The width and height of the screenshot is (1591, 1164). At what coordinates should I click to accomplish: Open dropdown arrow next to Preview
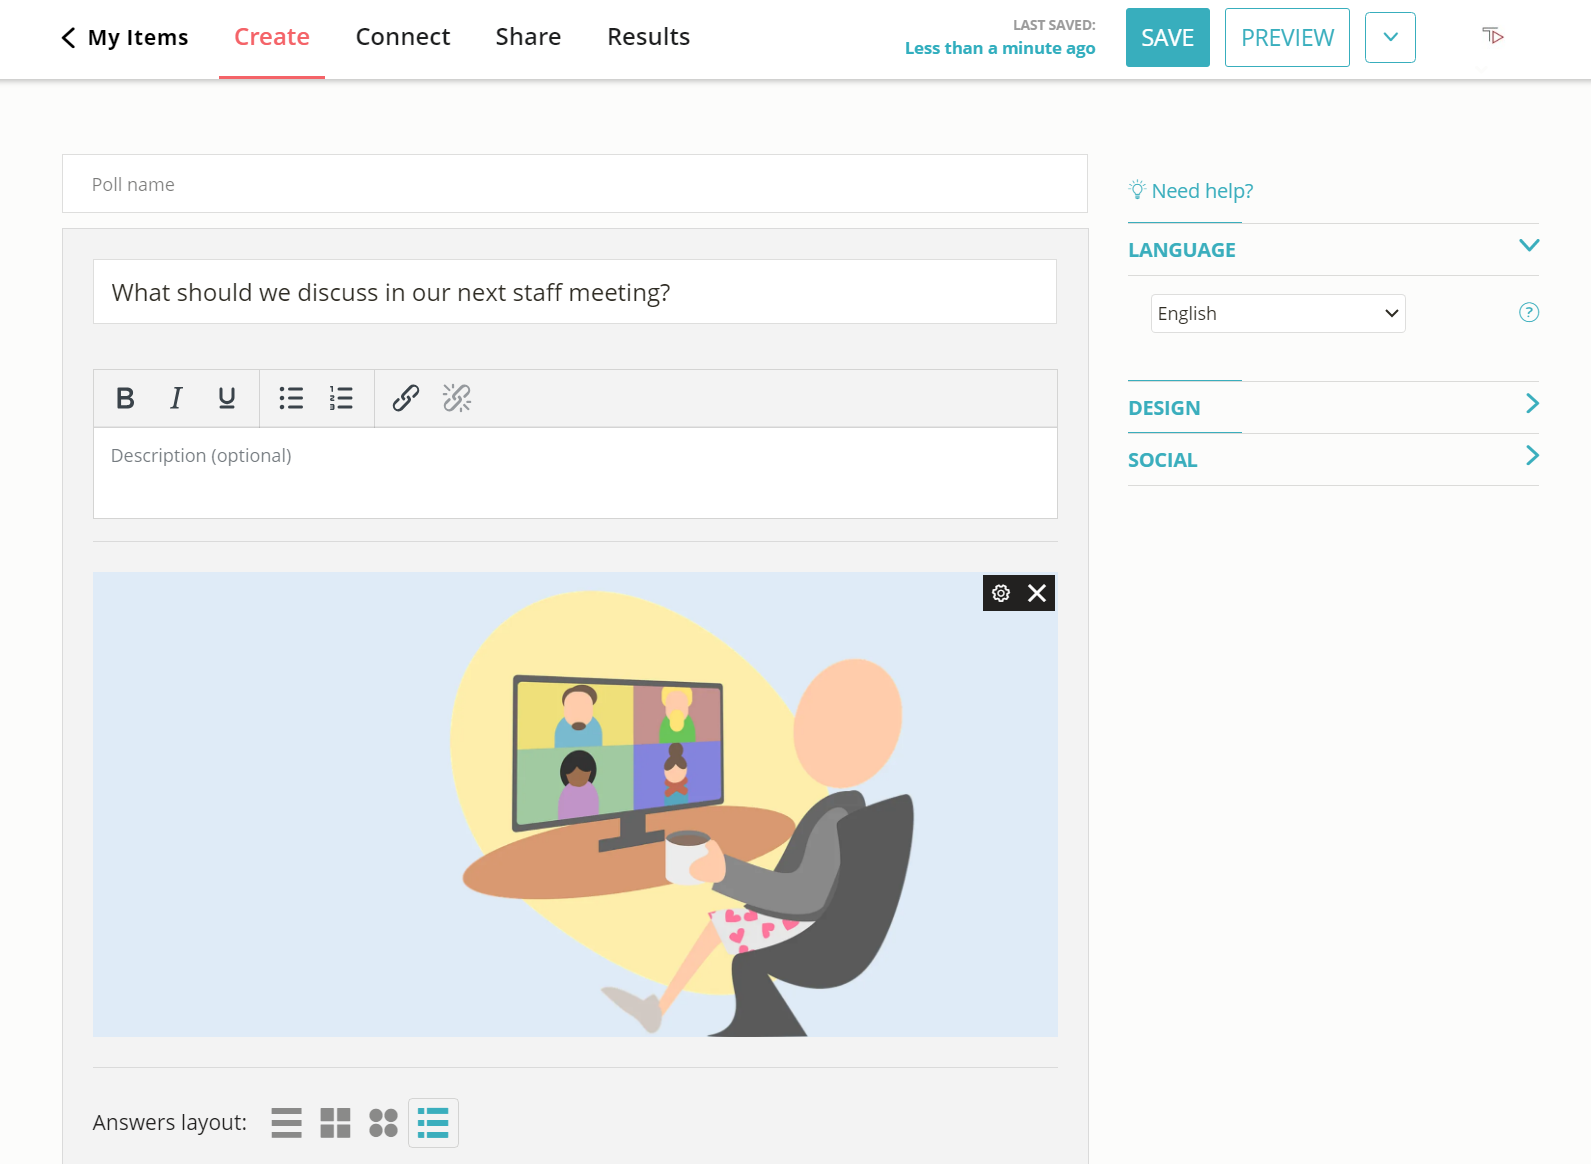tap(1390, 38)
